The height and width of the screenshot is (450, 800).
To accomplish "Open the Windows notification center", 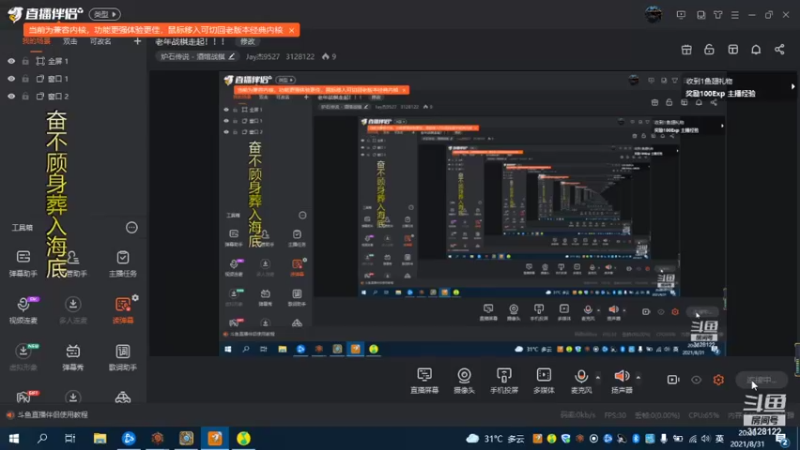I will coord(782,439).
